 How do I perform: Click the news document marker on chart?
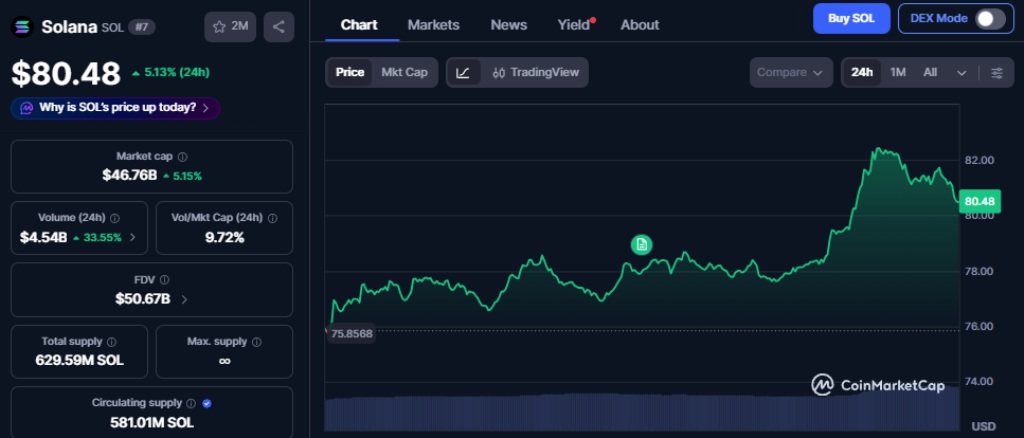(x=641, y=244)
